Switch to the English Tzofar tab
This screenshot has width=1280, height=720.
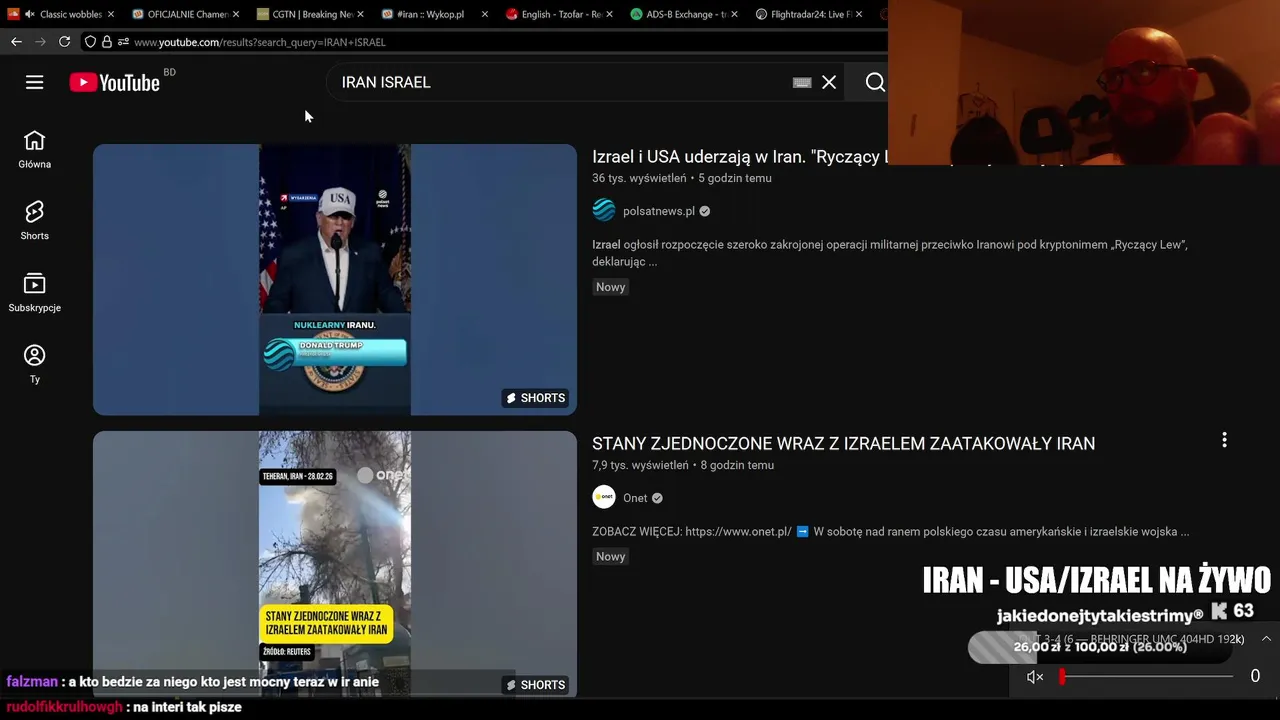560,14
